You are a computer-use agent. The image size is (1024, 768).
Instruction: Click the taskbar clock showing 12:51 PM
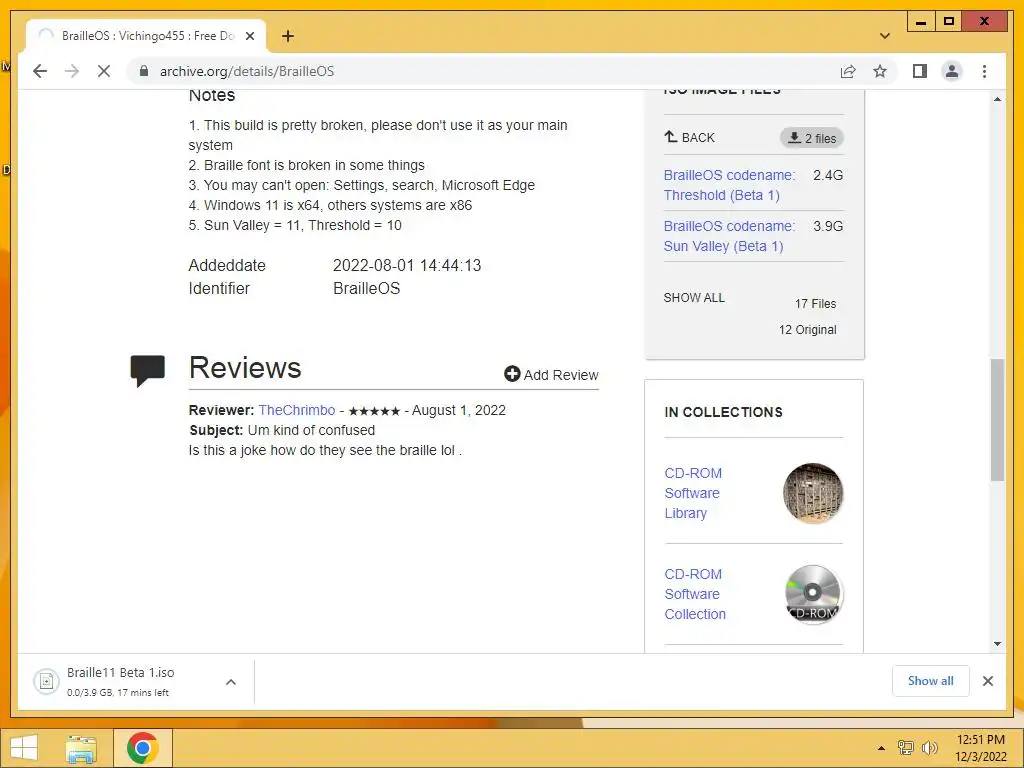(x=980, y=748)
